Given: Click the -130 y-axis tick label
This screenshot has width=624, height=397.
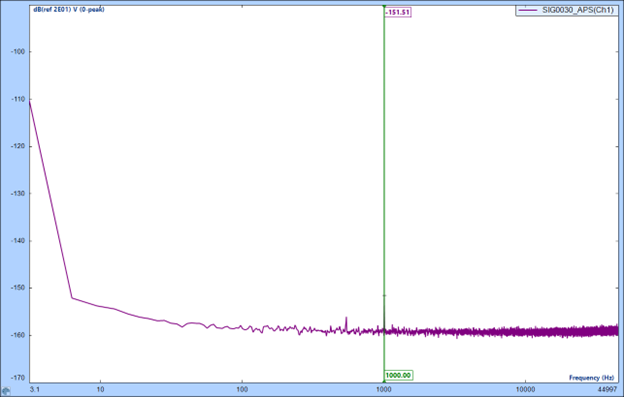Looking at the screenshot, I should point(18,193).
